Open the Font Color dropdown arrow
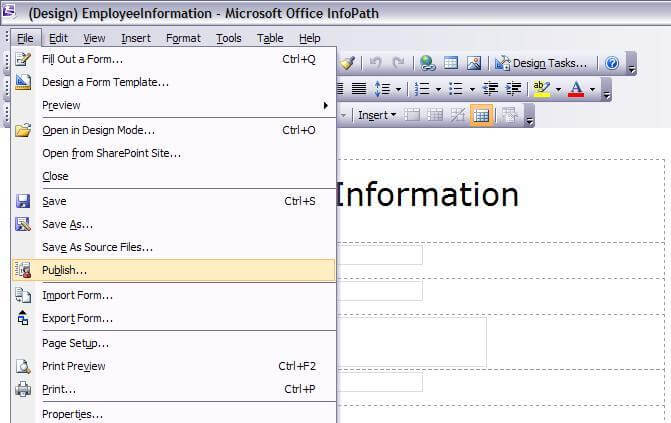 click(592, 89)
